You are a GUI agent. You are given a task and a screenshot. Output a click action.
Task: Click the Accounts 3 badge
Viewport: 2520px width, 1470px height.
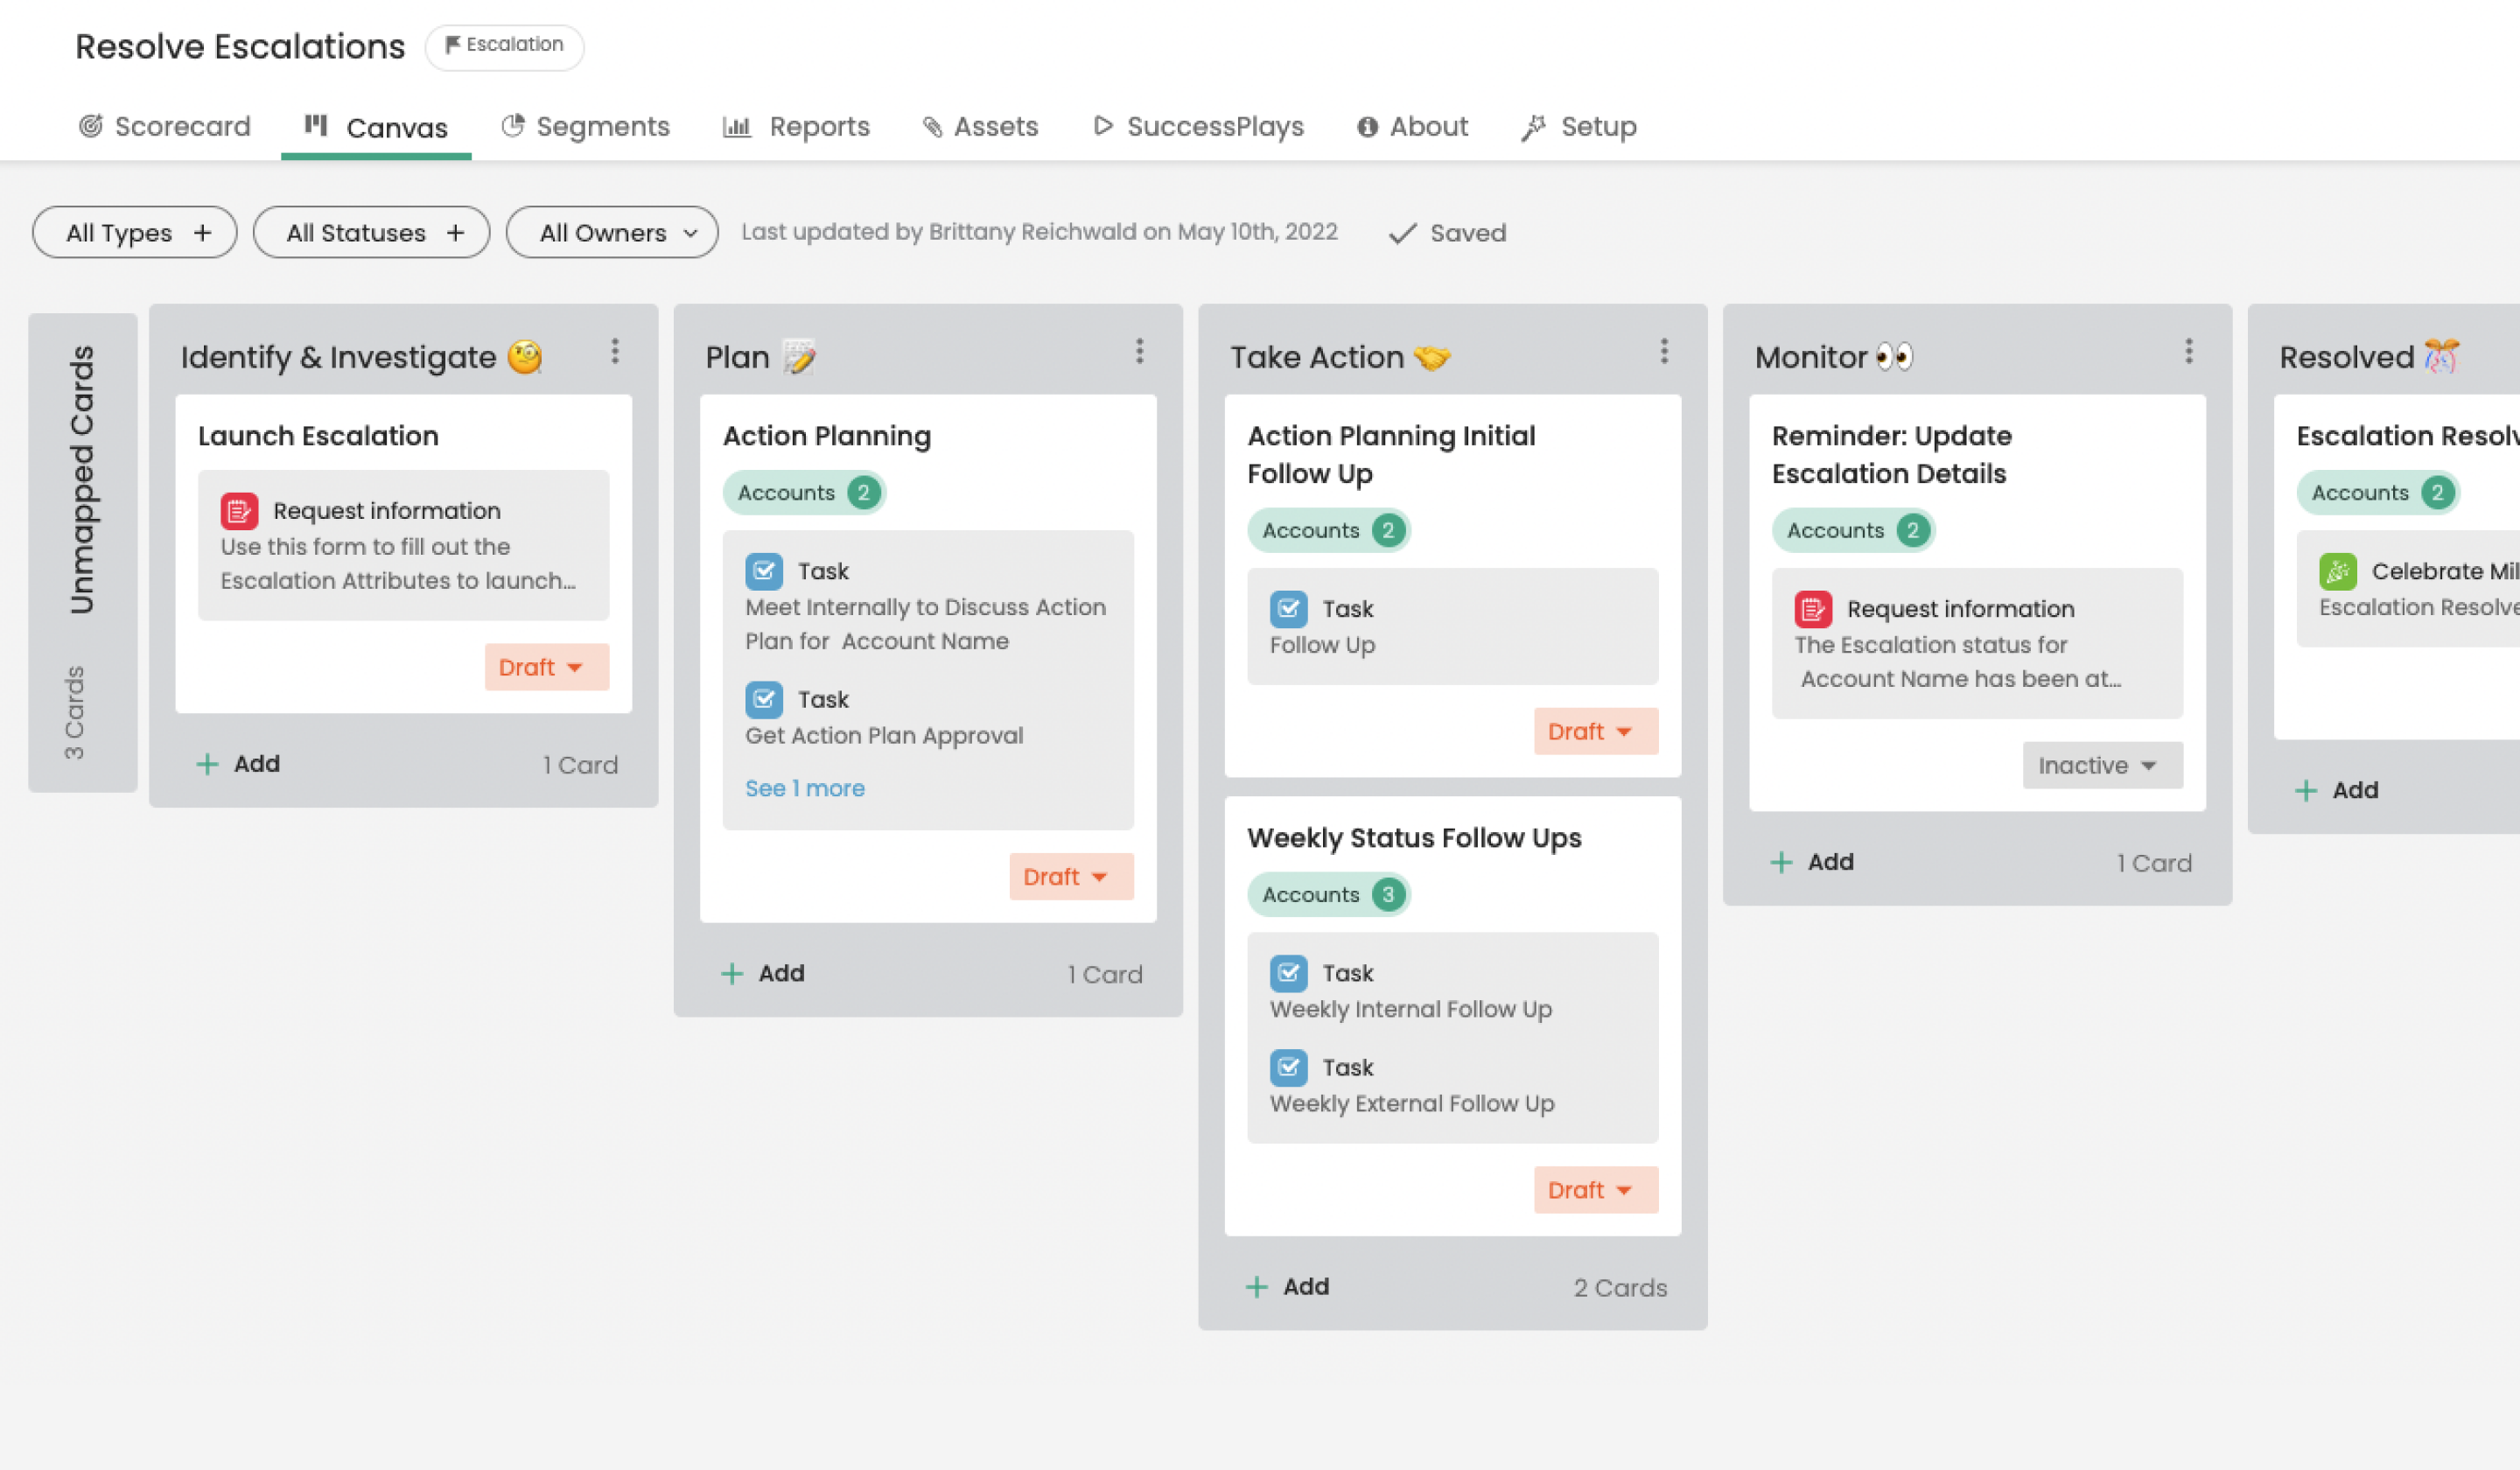point(1329,894)
